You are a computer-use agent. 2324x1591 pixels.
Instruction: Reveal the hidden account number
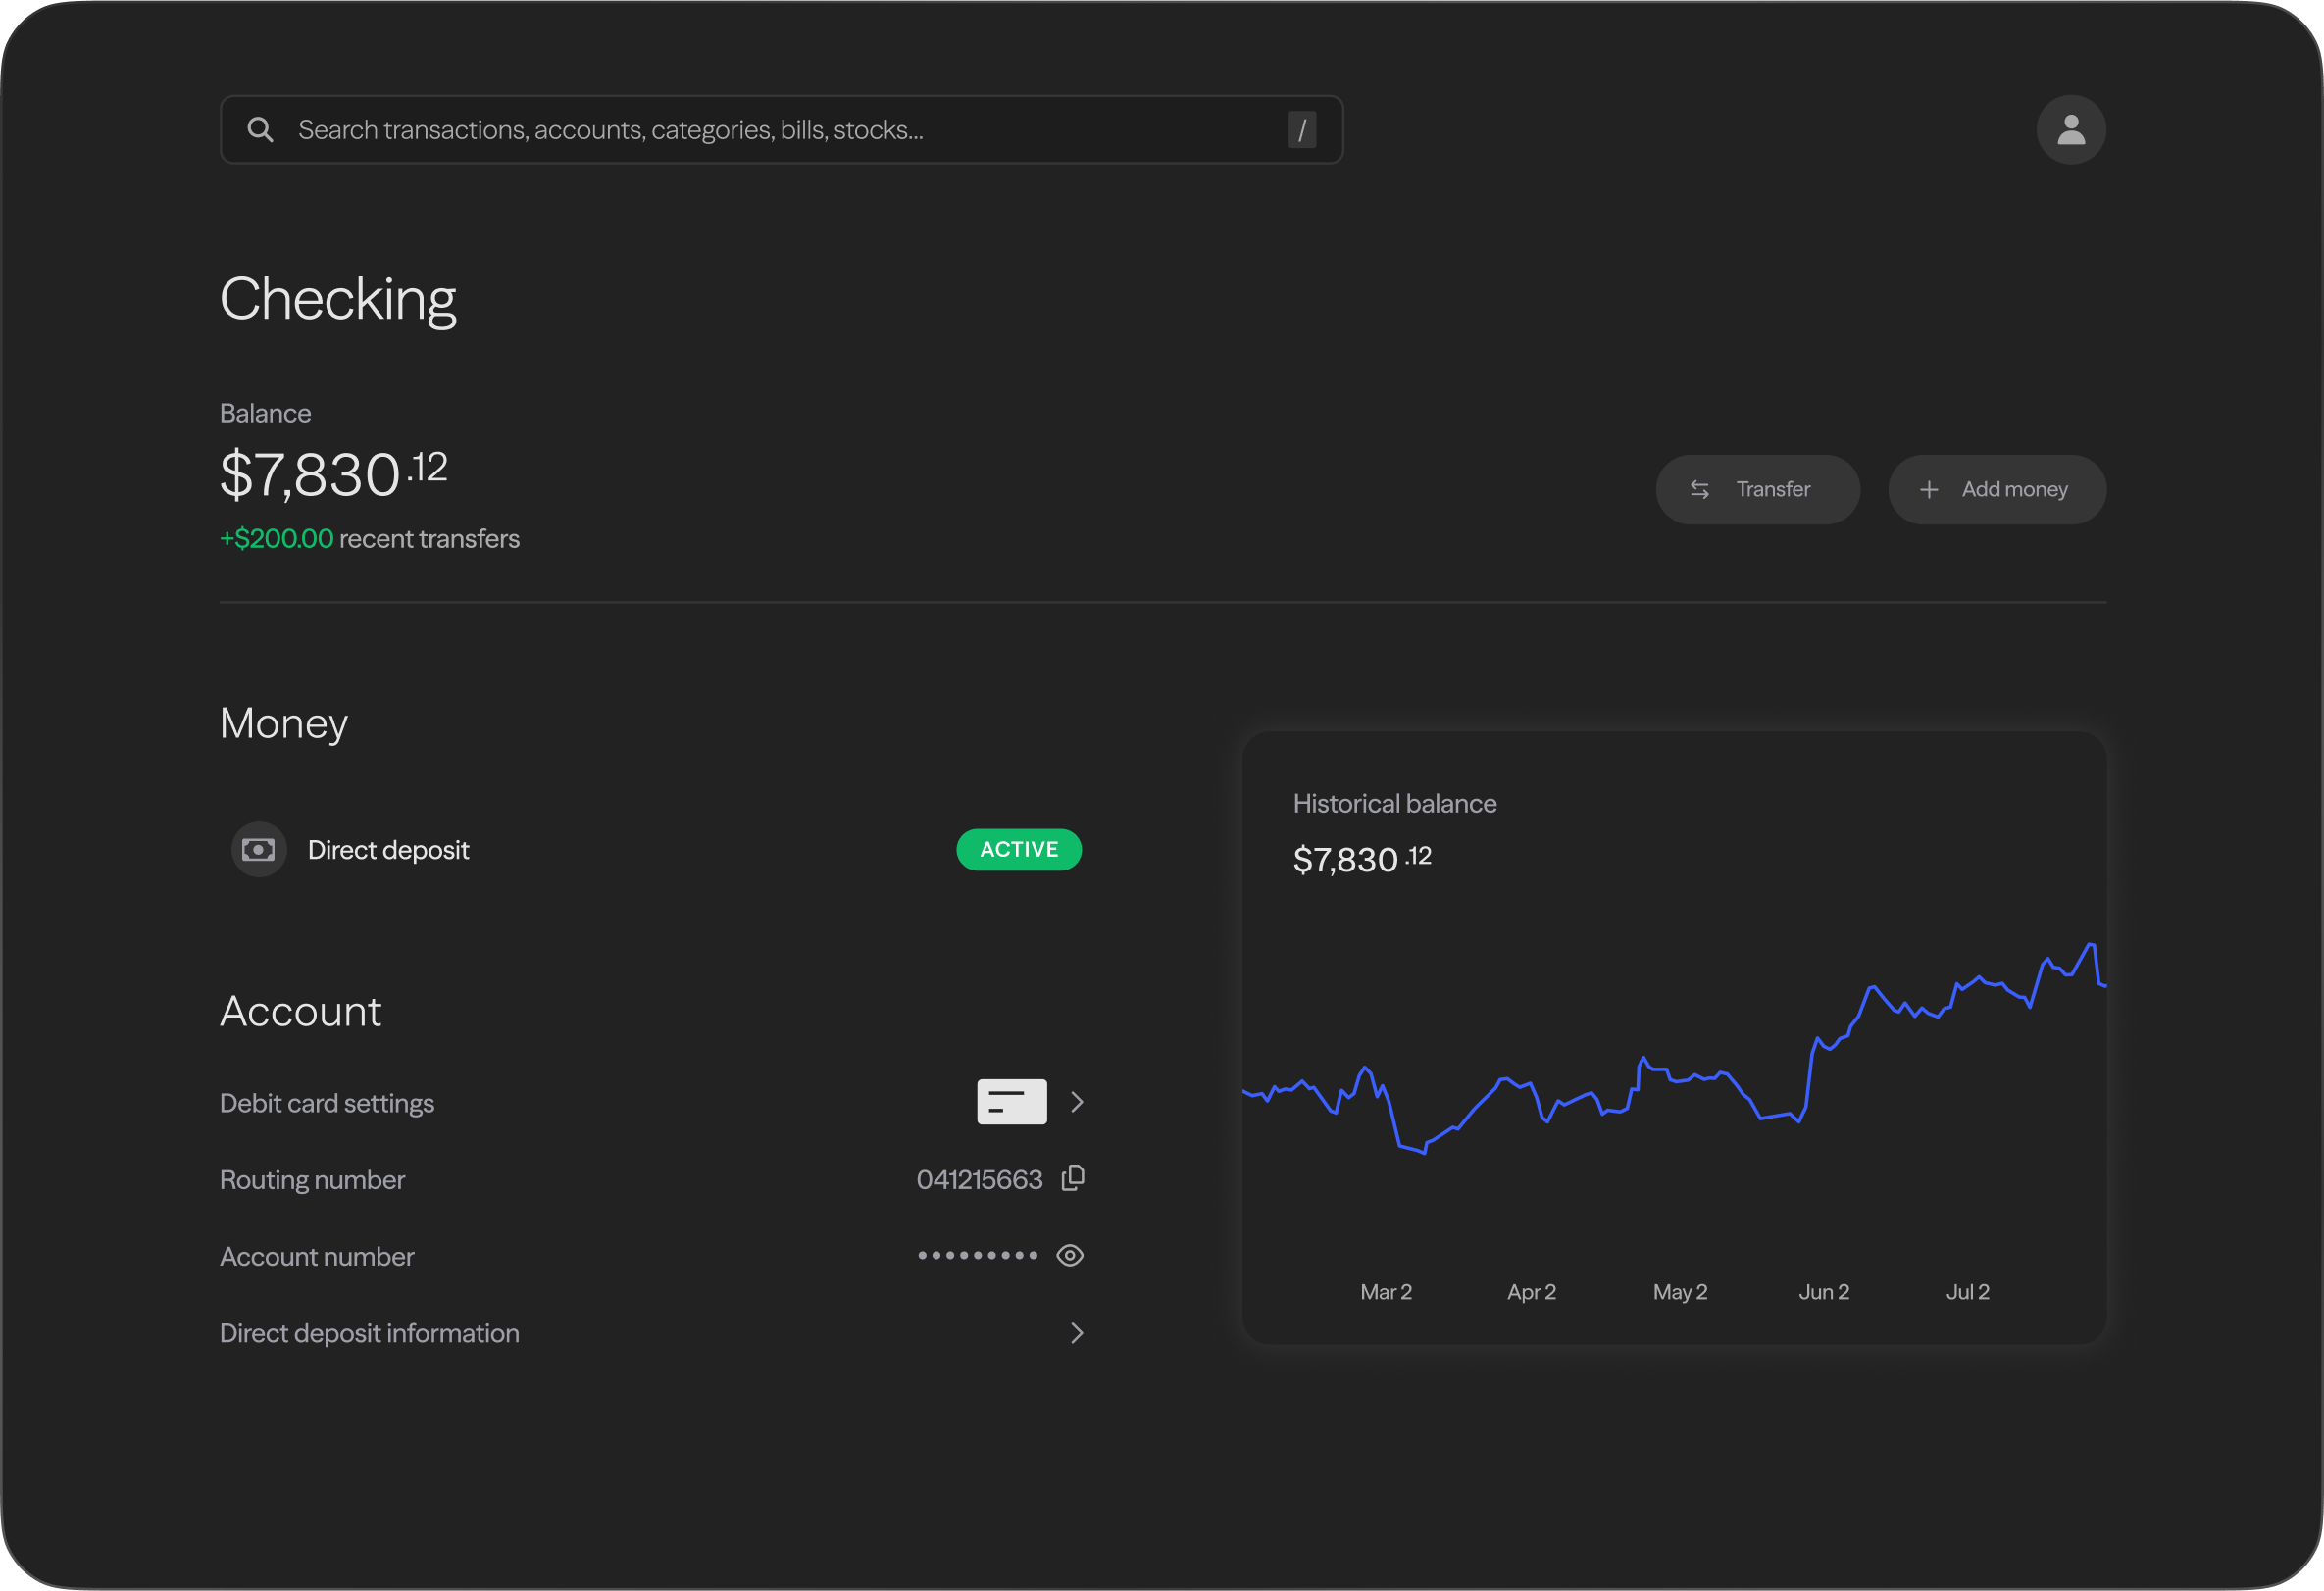[1069, 1256]
